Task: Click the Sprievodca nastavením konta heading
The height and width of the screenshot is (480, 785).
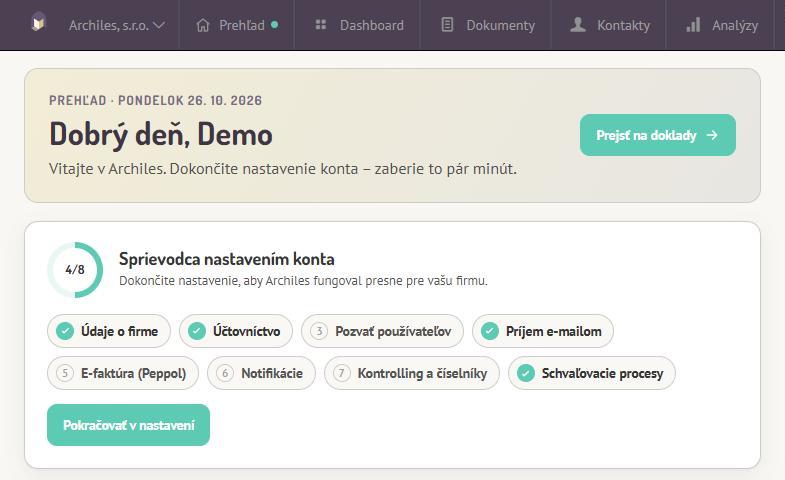Action: (227, 259)
